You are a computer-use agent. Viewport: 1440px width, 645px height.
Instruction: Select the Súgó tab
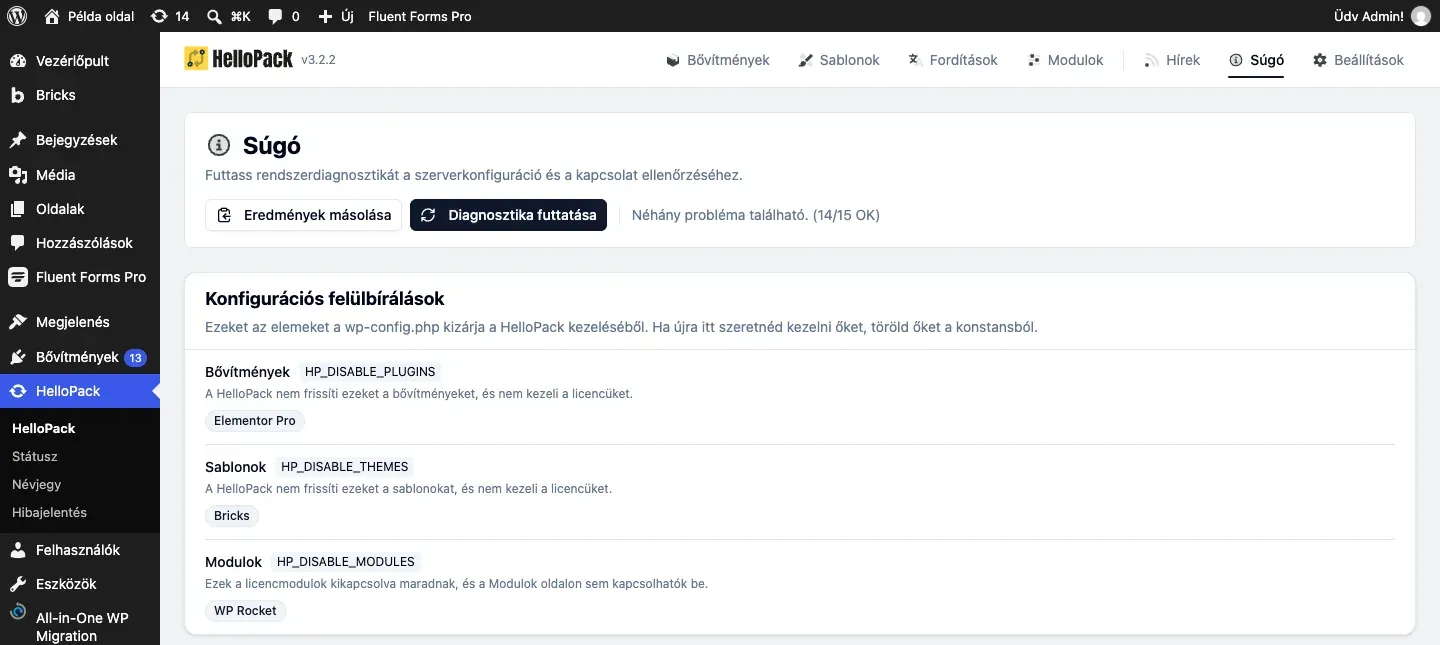1256,60
